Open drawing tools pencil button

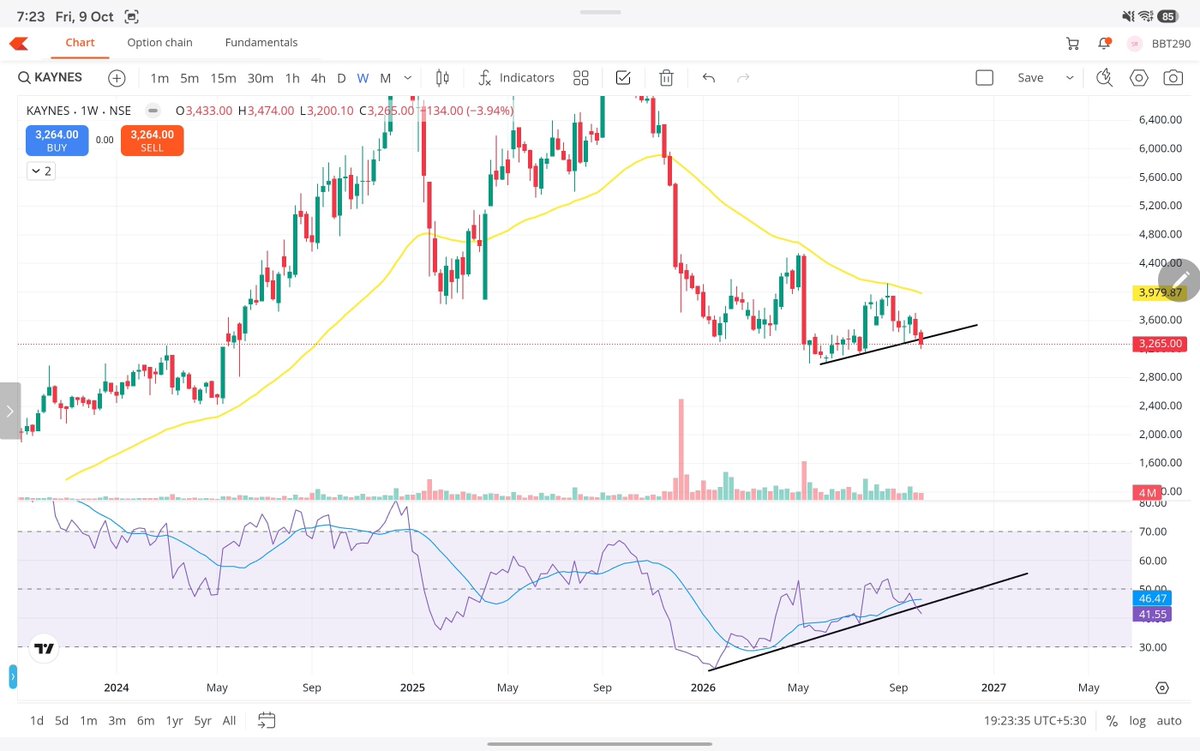pyautogui.click(x=1180, y=279)
